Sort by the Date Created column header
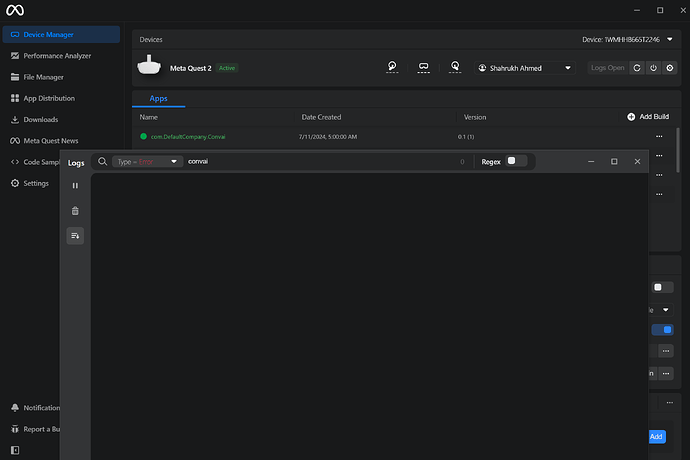Screen dimensions: 690x460 coord(321,117)
